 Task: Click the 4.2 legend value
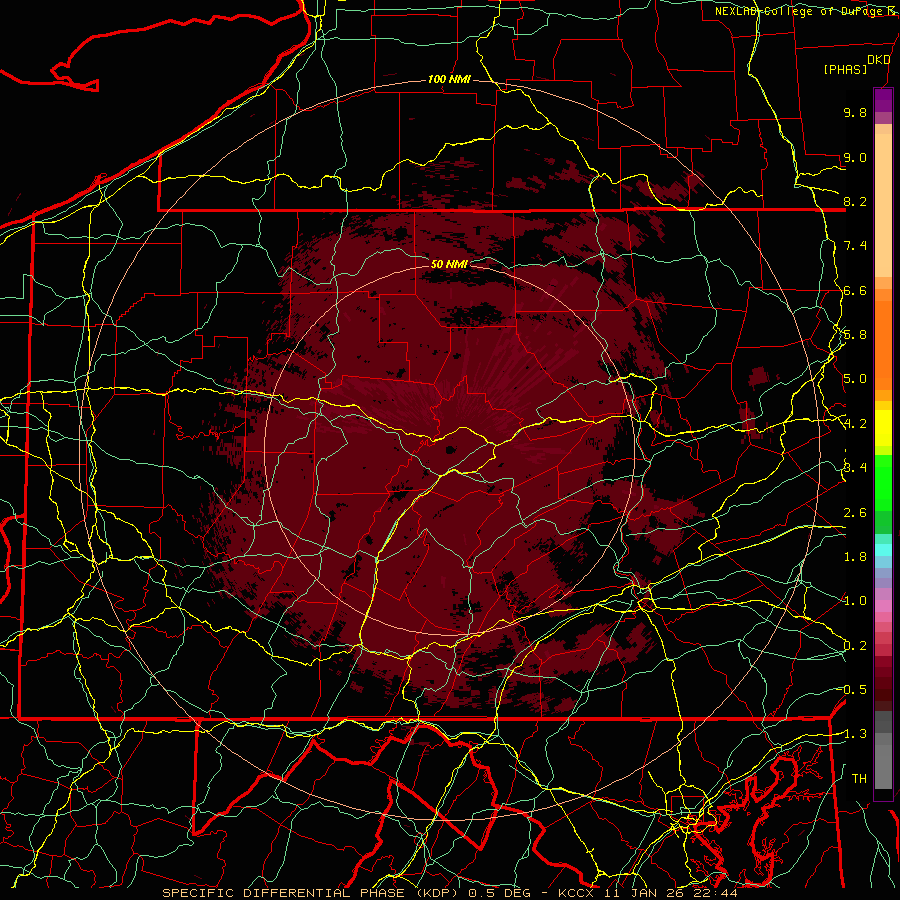855,424
